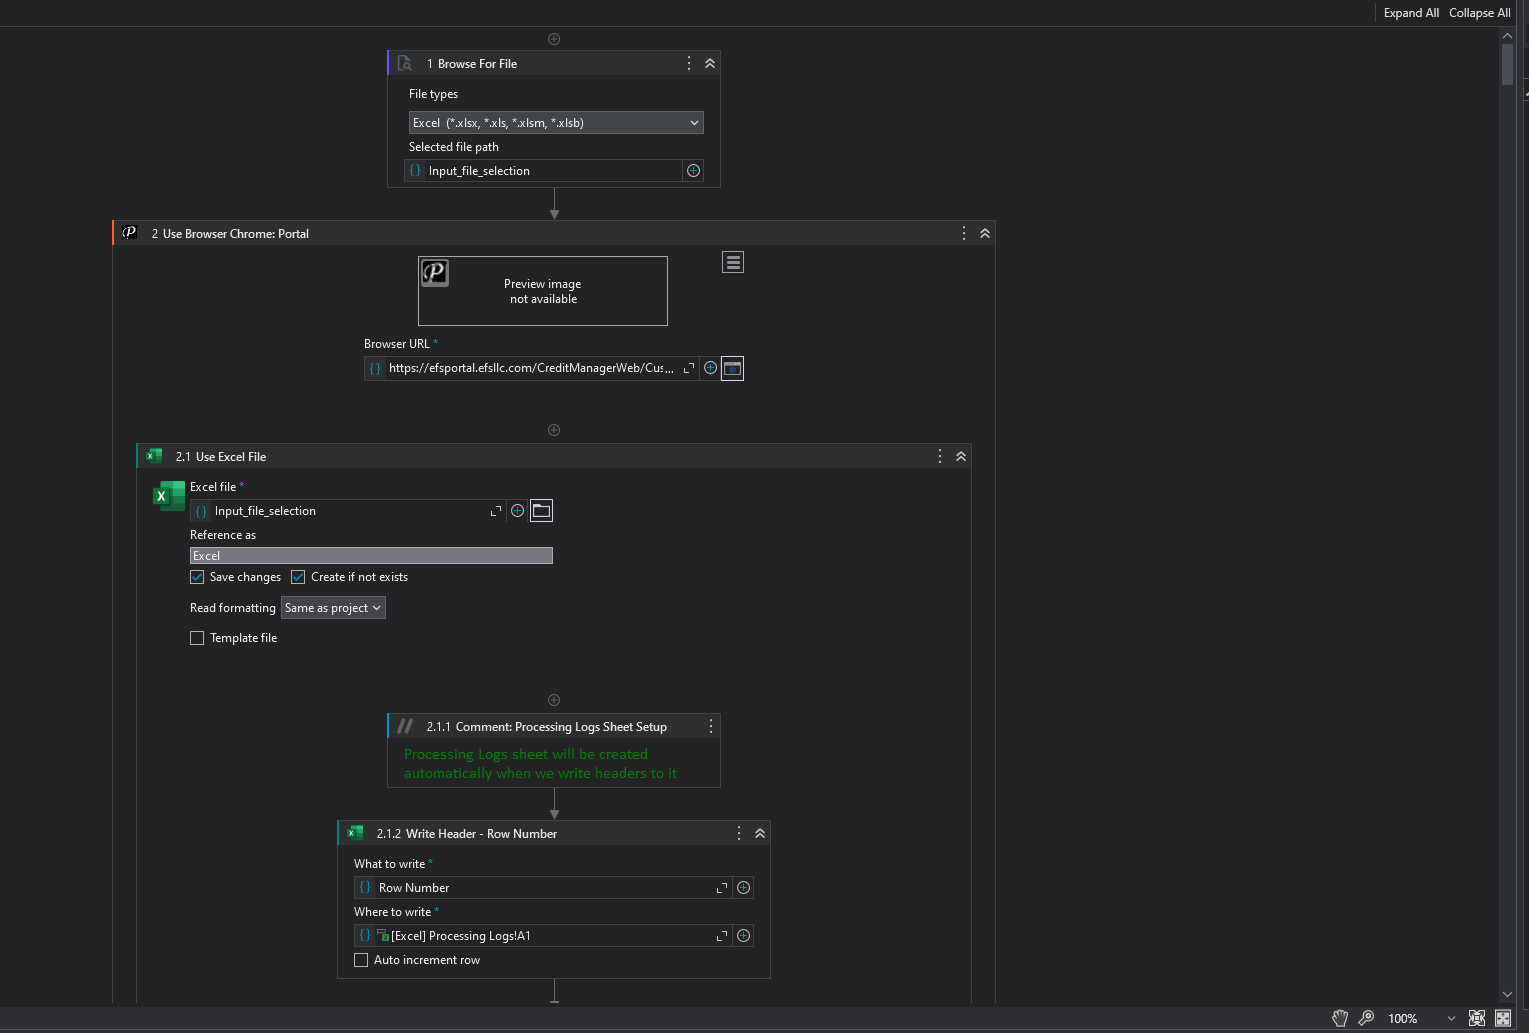The height and width of the screenshot is (1033, 1529).
Task: Open Read formatting Same as project dropdown
Action: [x=333, y=608]
